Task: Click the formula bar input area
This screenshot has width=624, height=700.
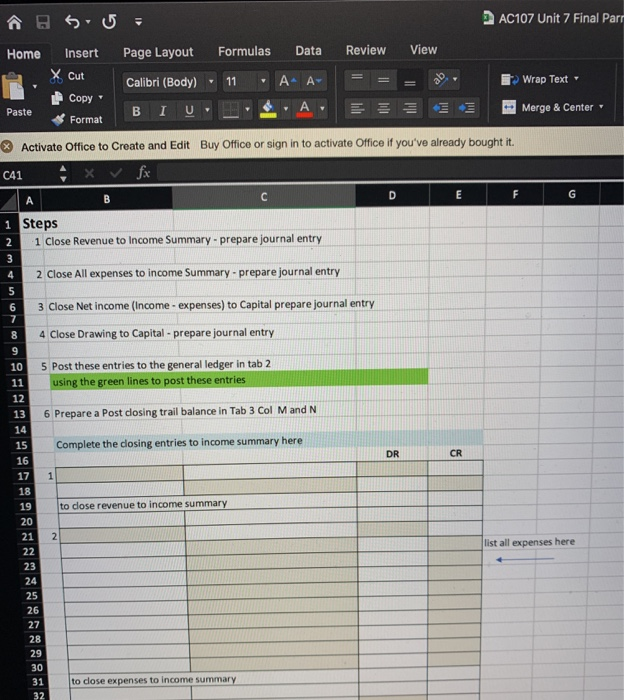Action: point(391,171)
